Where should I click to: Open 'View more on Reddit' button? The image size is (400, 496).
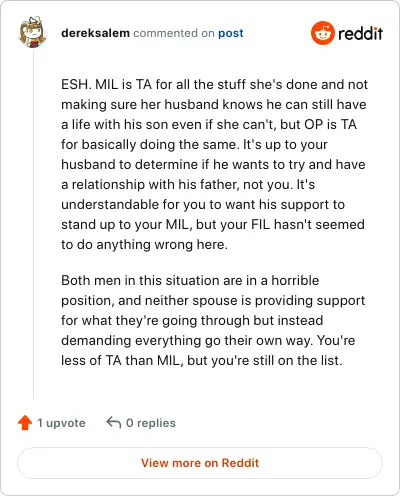click(200, 463)
